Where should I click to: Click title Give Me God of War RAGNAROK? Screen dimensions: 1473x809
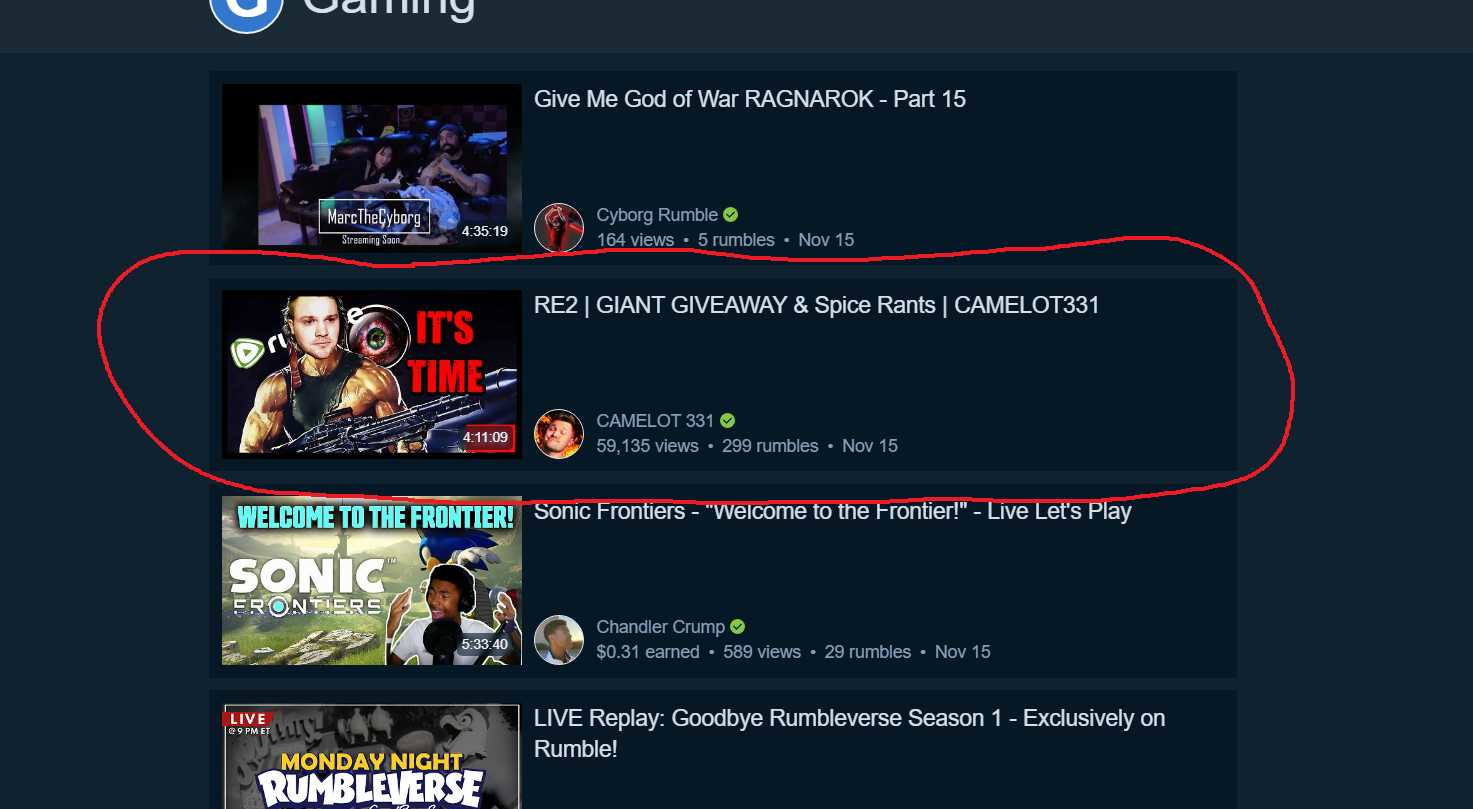pyautogui.click(x=750, y=99)
